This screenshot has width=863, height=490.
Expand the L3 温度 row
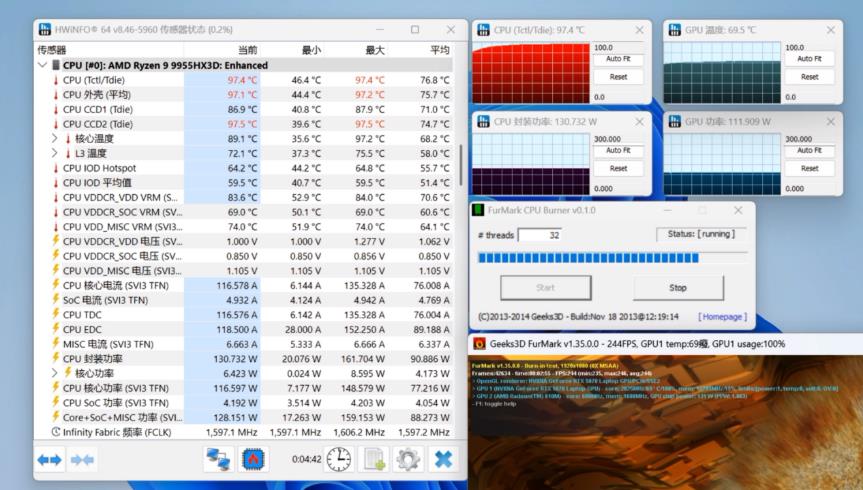click(54, 153)
